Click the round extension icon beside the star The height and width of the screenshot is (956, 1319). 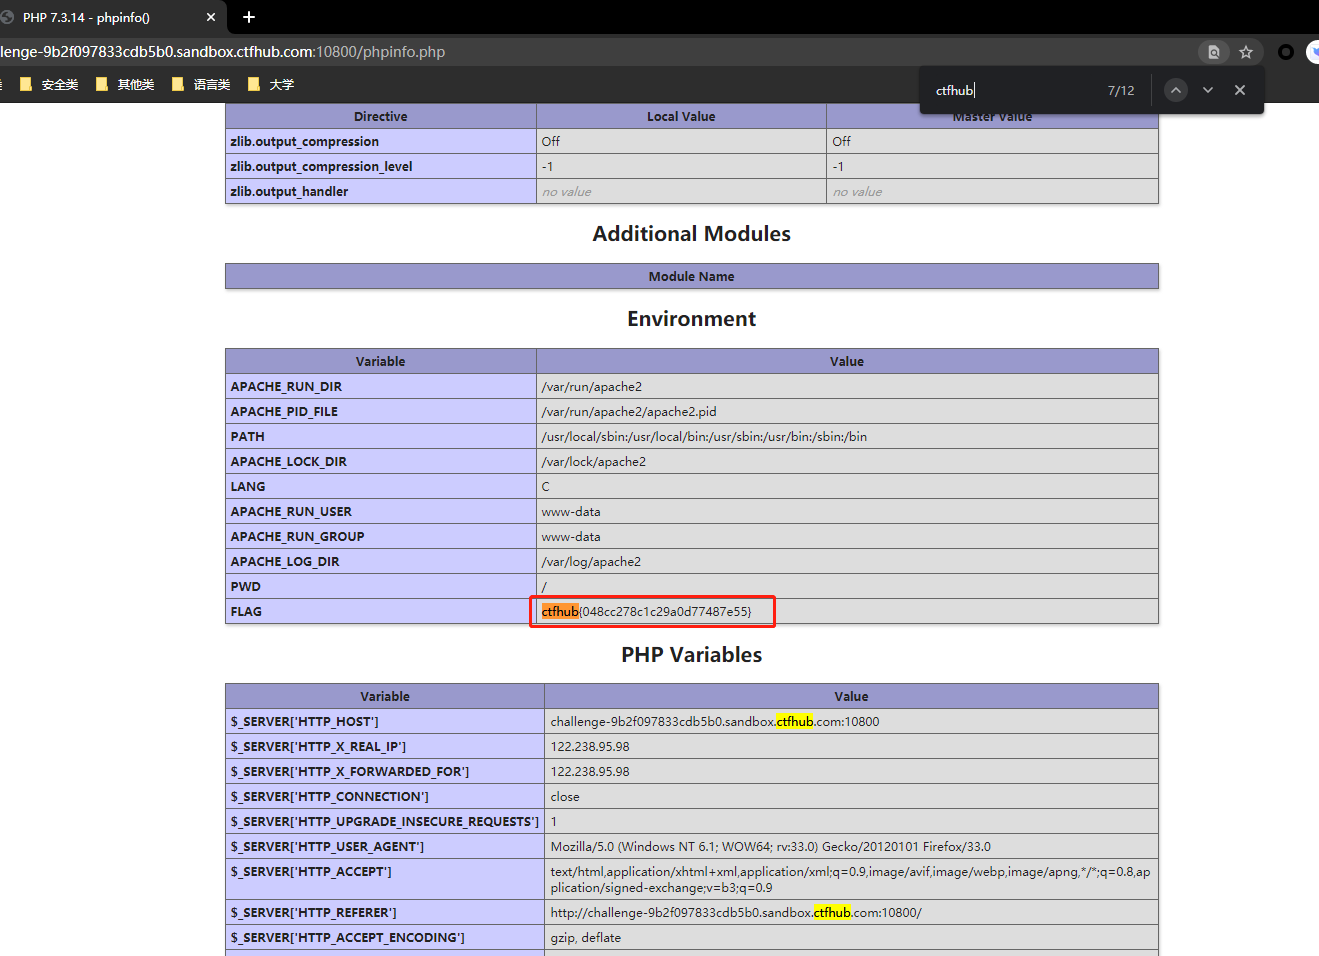(1286, 52)
